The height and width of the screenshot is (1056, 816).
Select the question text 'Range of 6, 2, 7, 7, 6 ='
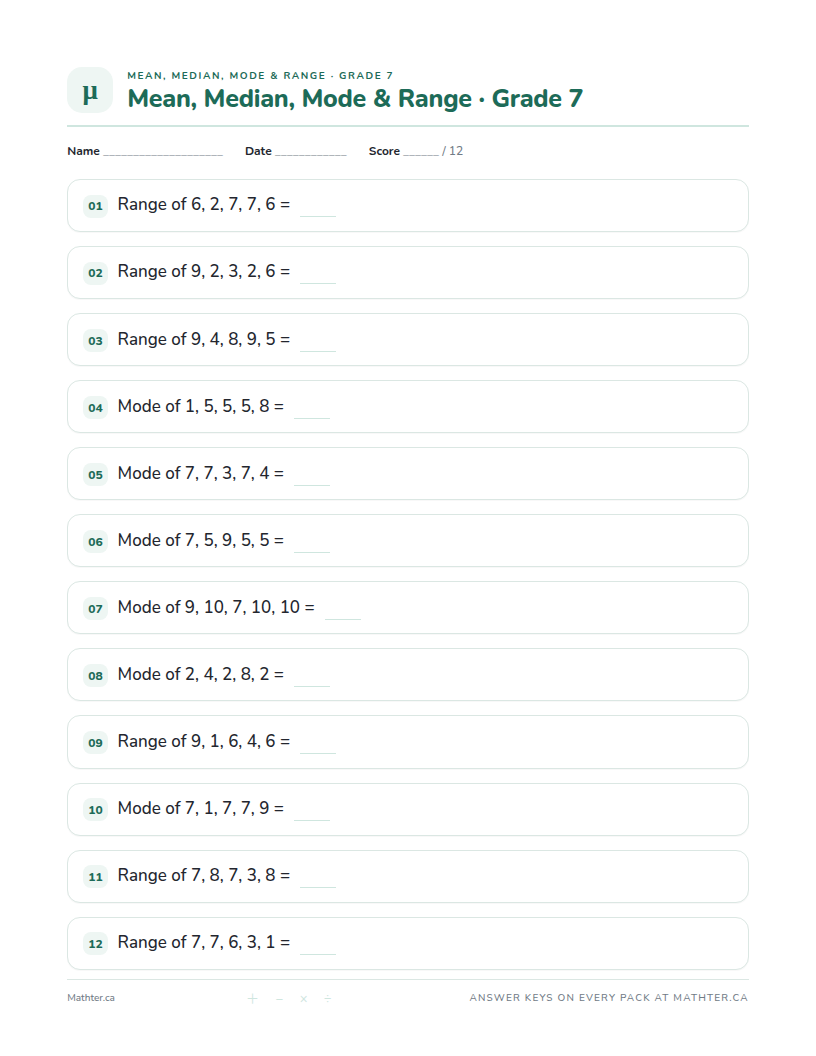[x=204, y=204]
